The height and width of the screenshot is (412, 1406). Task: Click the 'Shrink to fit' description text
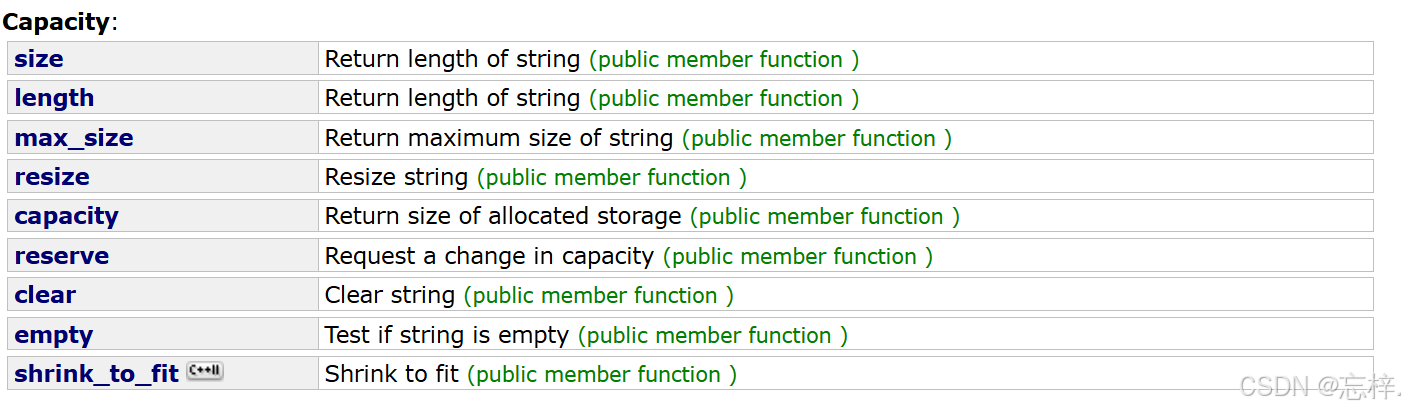(392, 374)
